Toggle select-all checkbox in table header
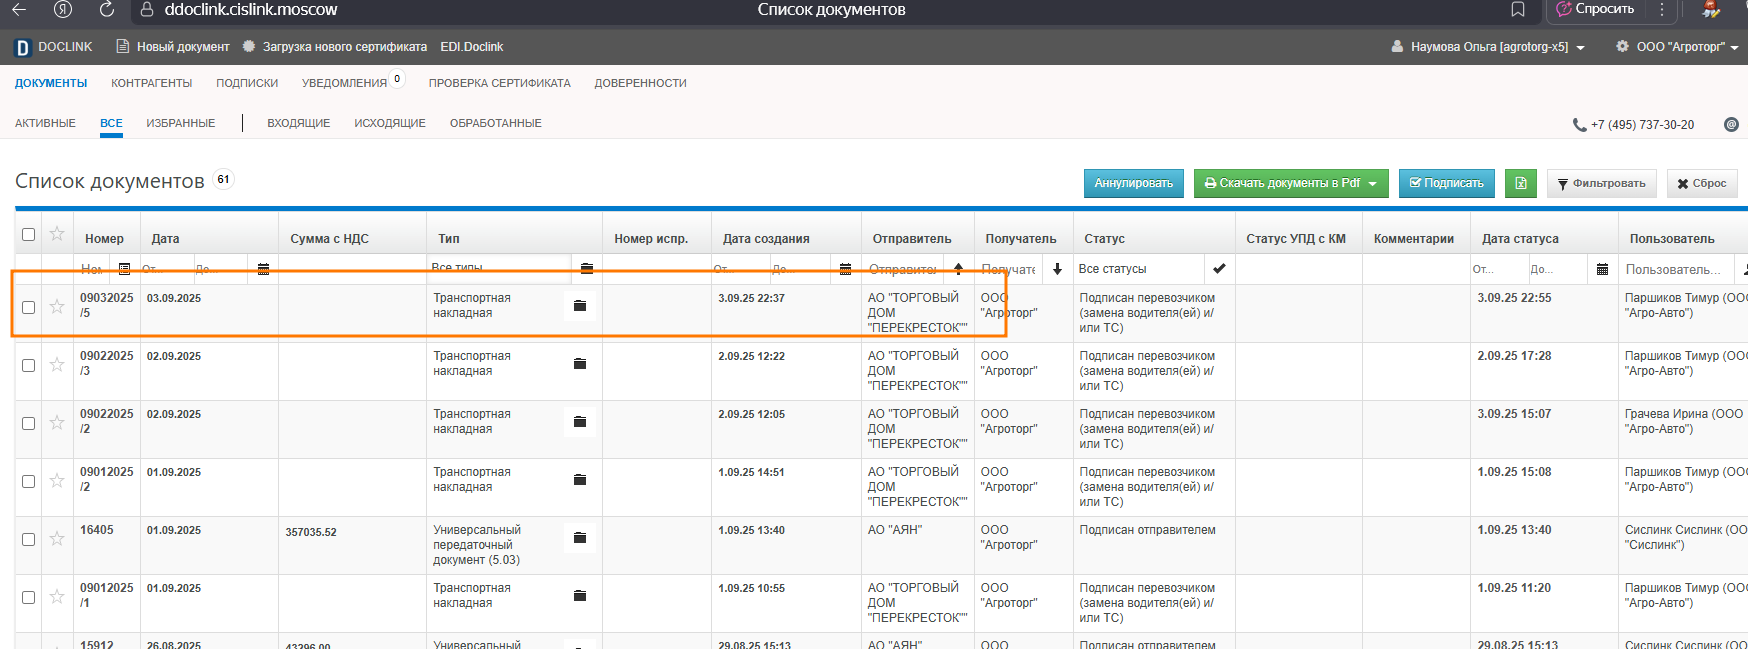The width and height of the screenshot is (1748, 649). pyautogui.click(x=28, y=234)
